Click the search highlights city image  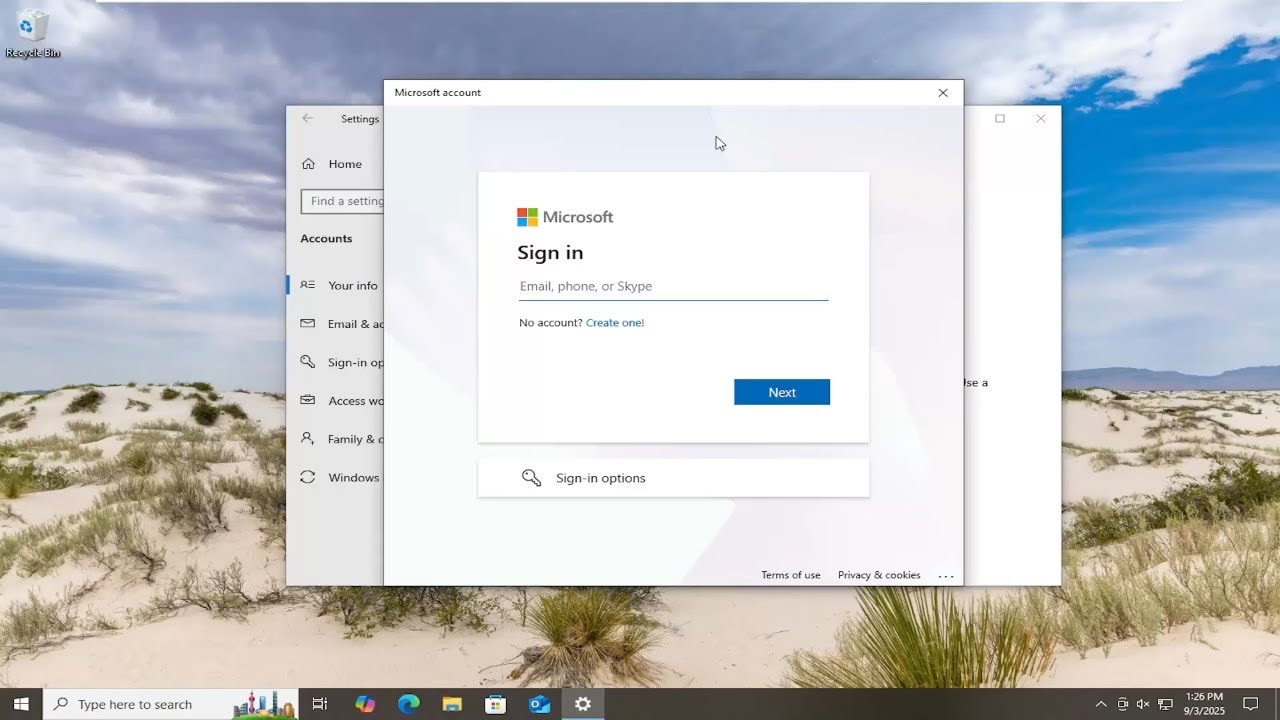point(264,704)
